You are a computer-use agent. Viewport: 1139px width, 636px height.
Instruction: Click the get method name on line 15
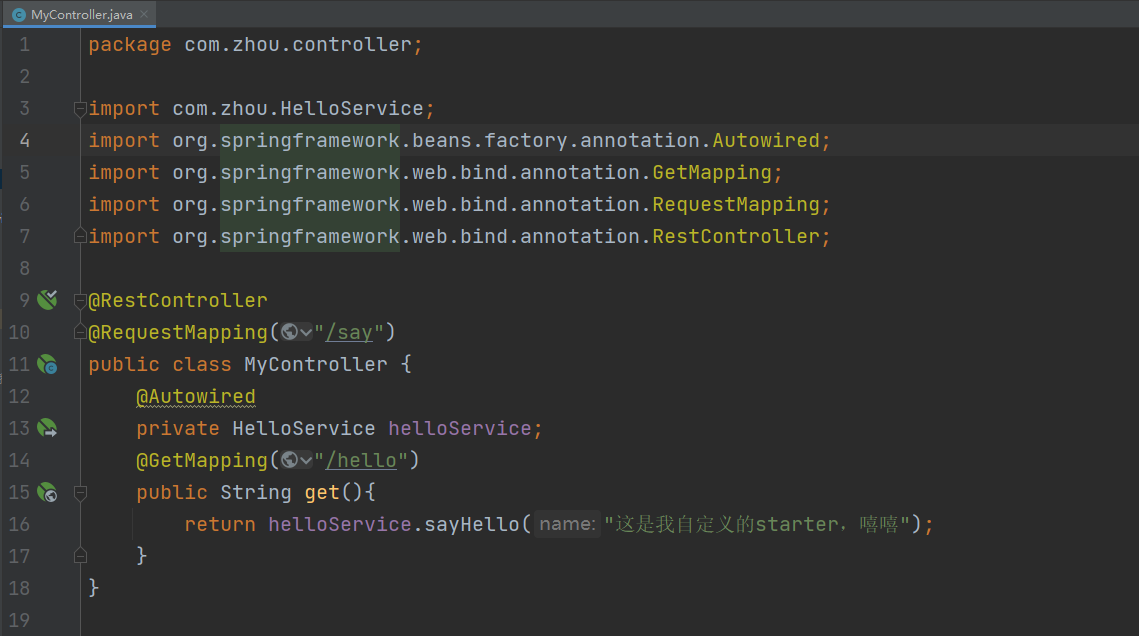point(322,492)
